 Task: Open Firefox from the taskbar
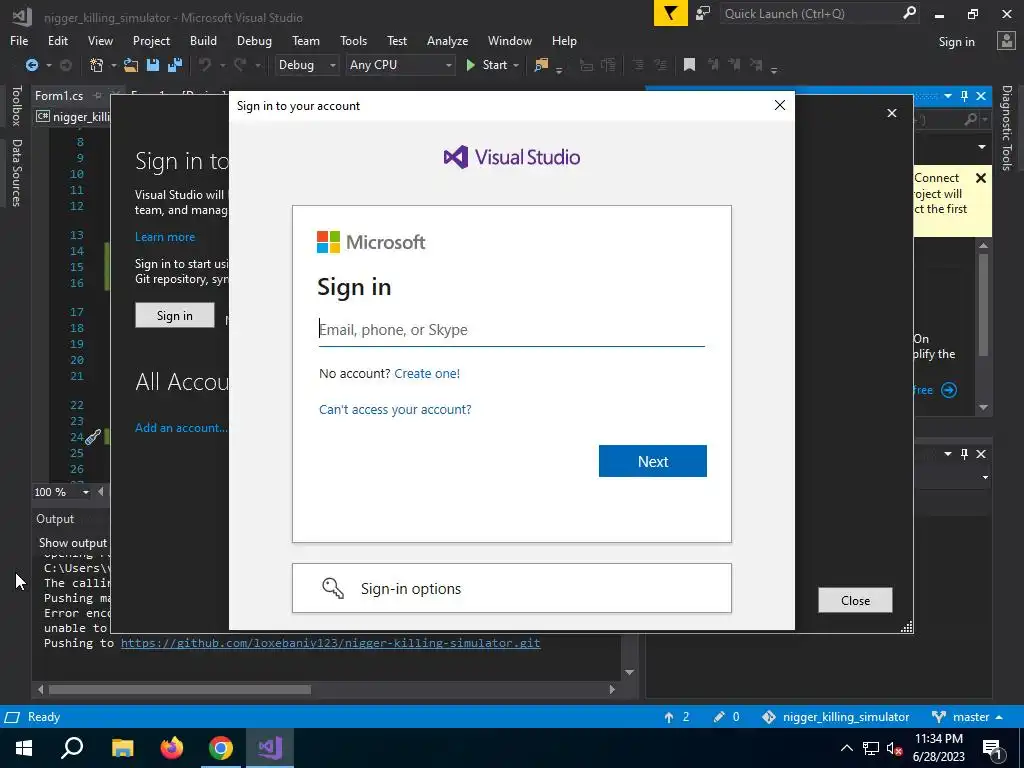(x=172, y=748)
